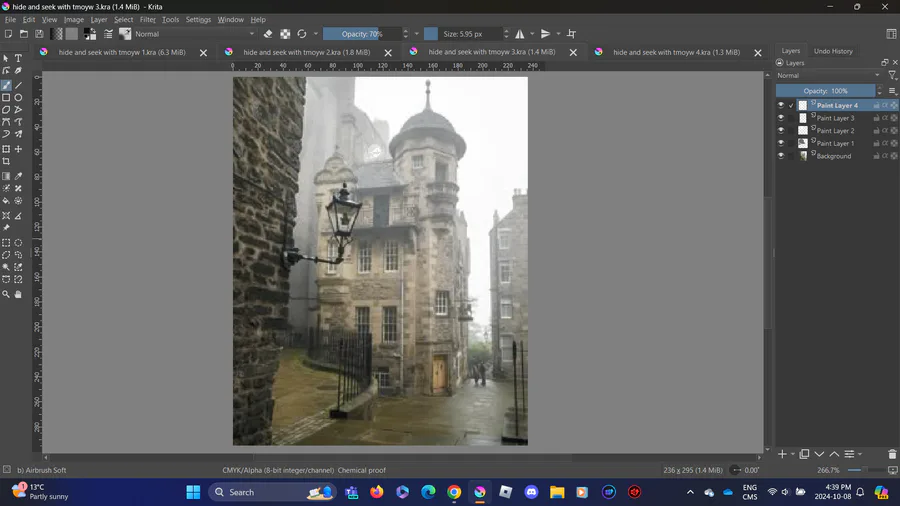Select the Freehand Brush tool
The image size is (900, 506).
click(x=6, y=85)
